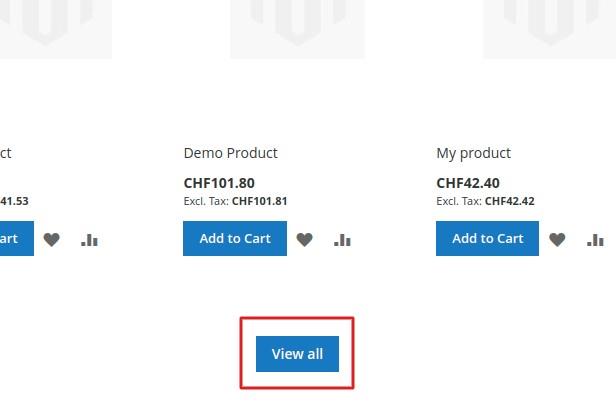Click the Excl. Tax CHF42.42 text
The height and width of the screenshot is (410, 616).
[x=485, y=201]
